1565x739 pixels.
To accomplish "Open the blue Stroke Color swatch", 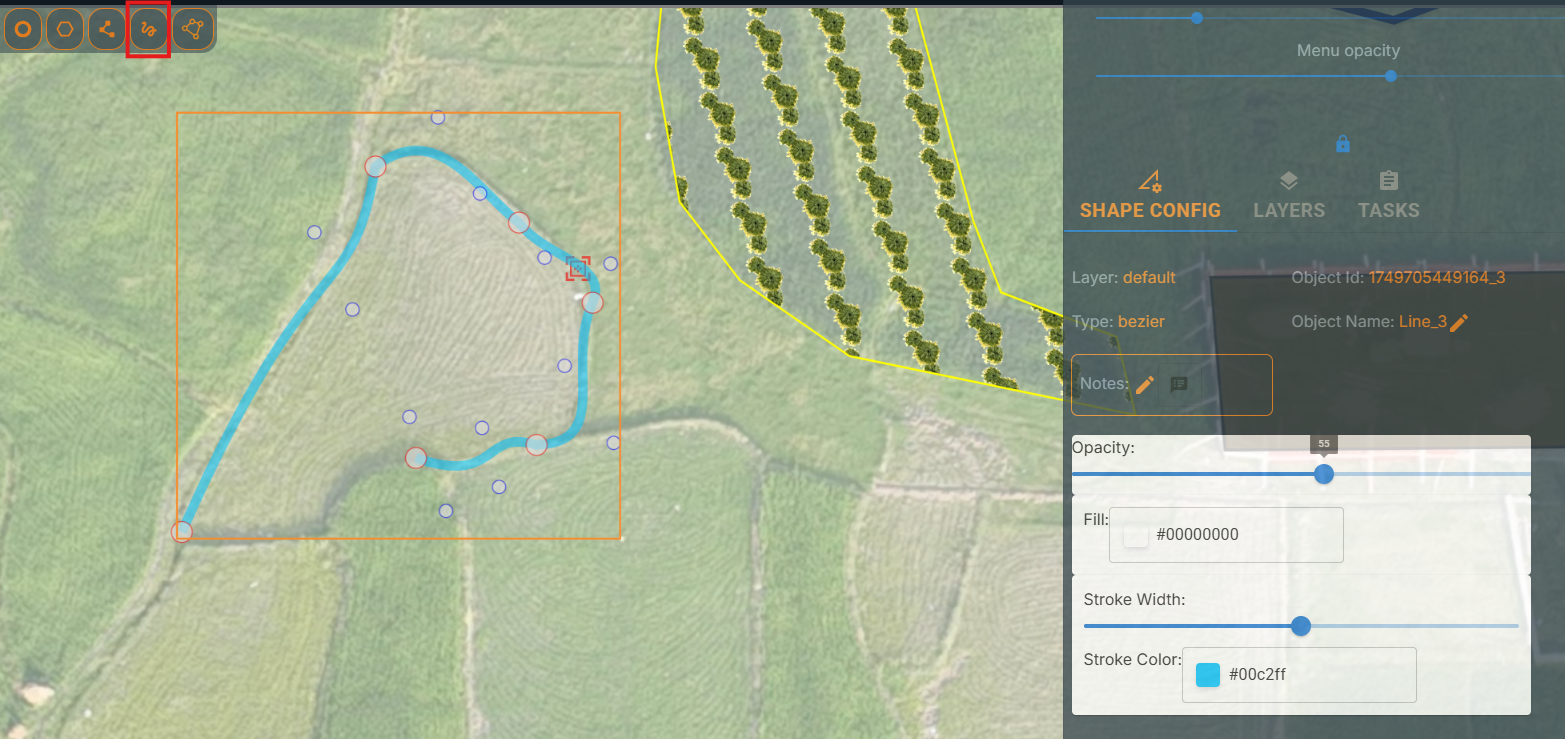I will pos(1208,675).
